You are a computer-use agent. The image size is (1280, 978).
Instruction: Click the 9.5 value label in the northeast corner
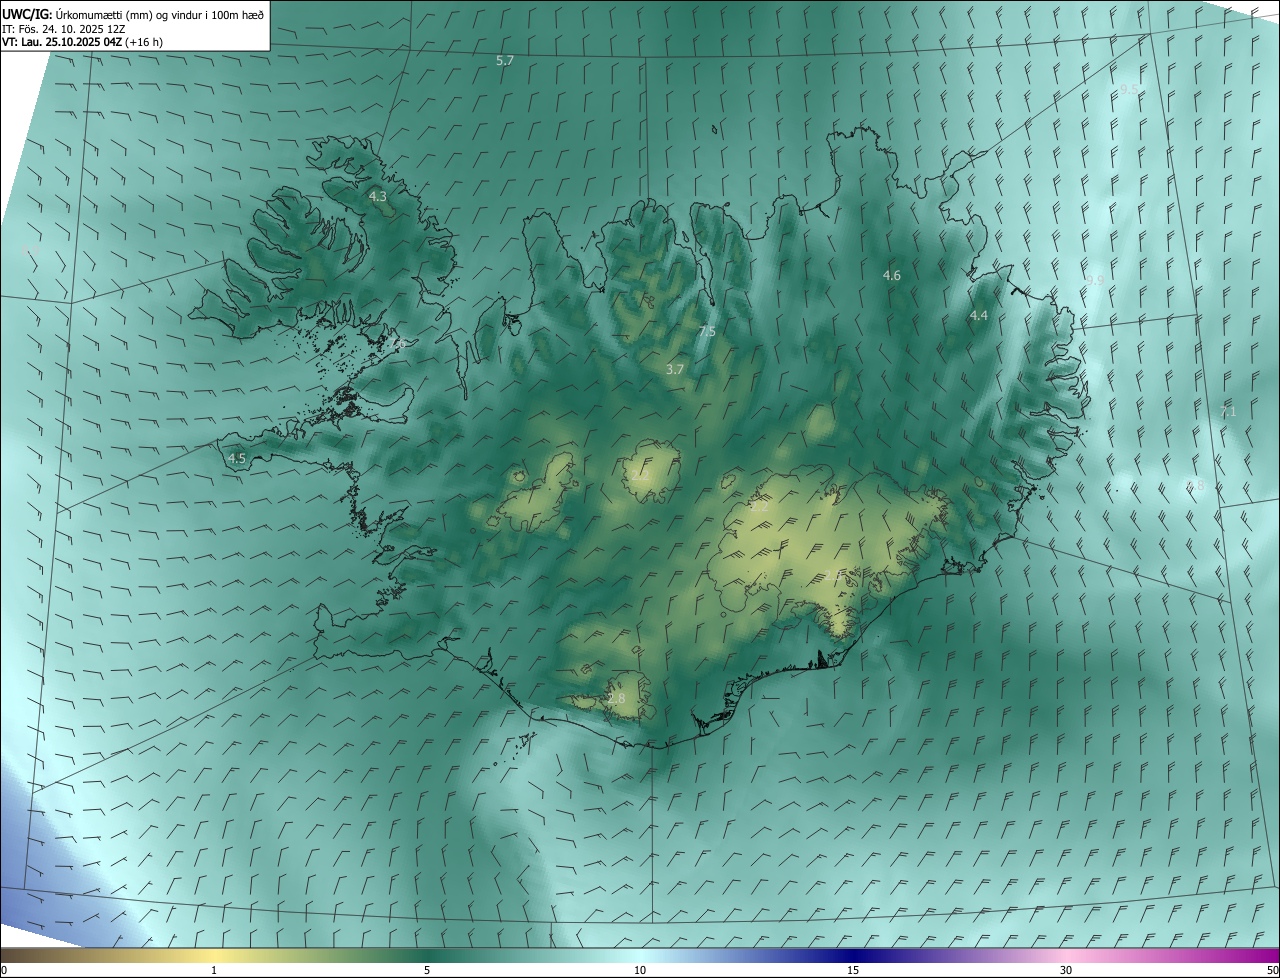click(1129, 90)
